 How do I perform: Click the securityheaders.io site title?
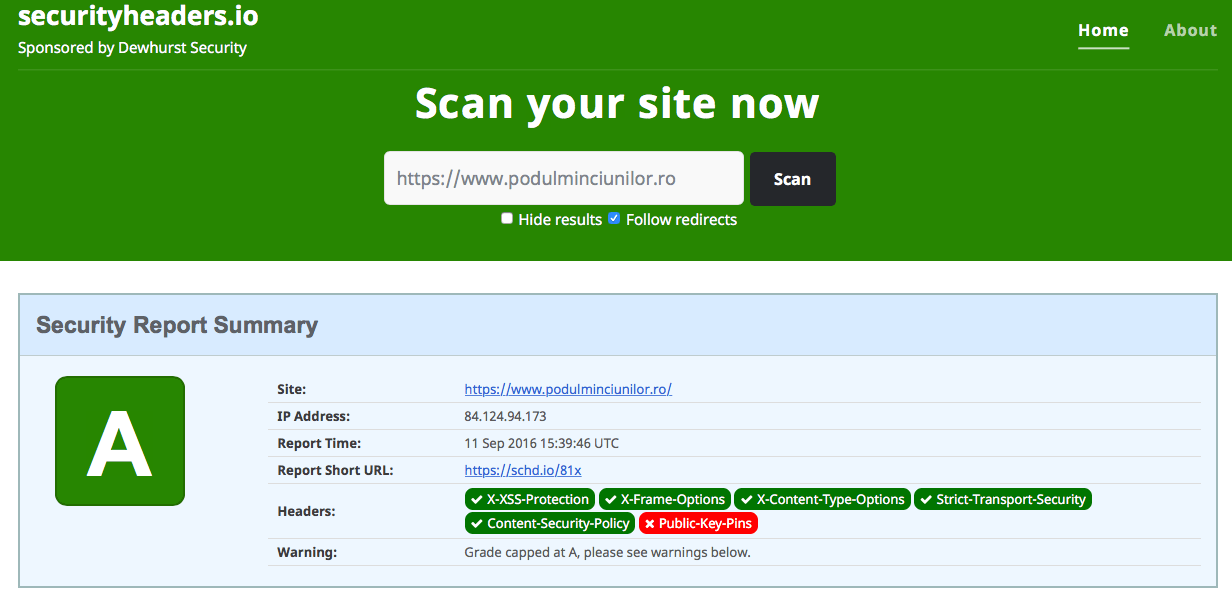pyautogui.click(x=138, y=16)
